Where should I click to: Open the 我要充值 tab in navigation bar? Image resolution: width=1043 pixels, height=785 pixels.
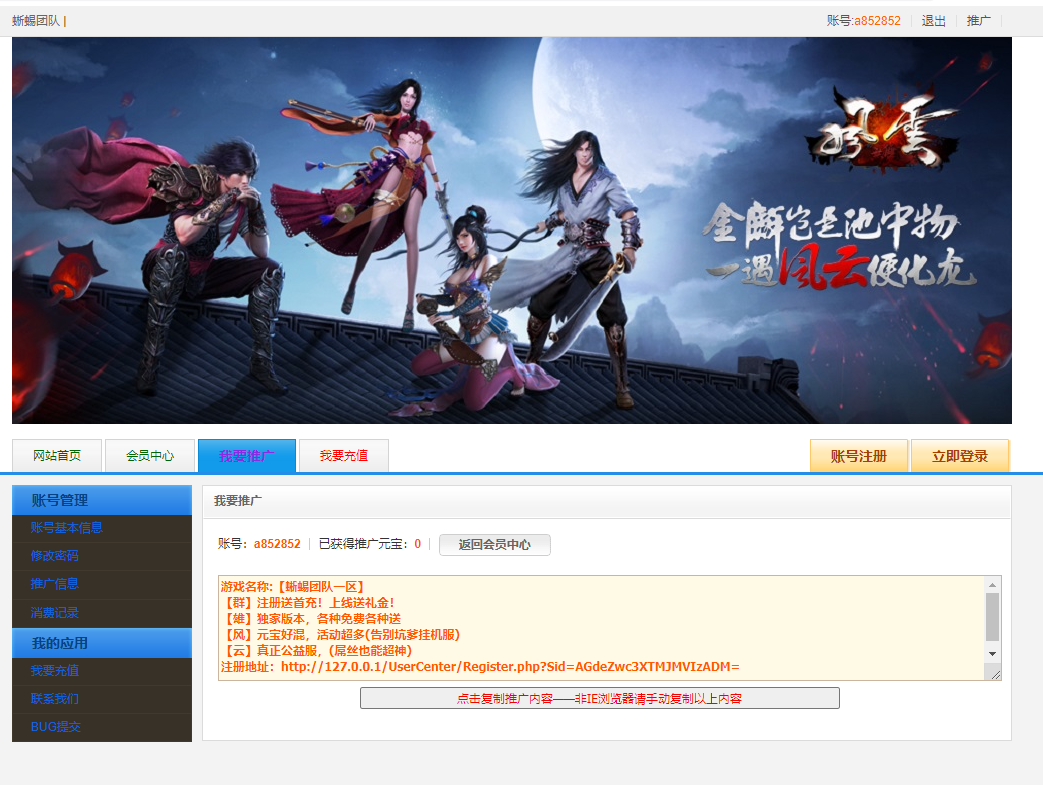point(344,456)
